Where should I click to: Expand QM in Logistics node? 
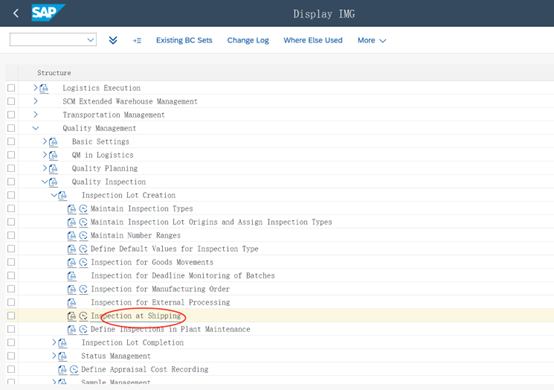pyautogui.click(x=45, y=154)
